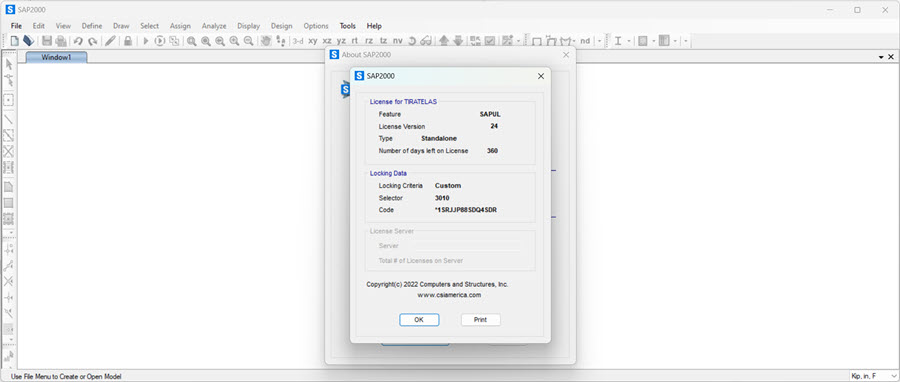Viewport: 900px width, 382px height.
Task: Click the window list dropdown arrow near Window1
Action: [x=881, y=57]
